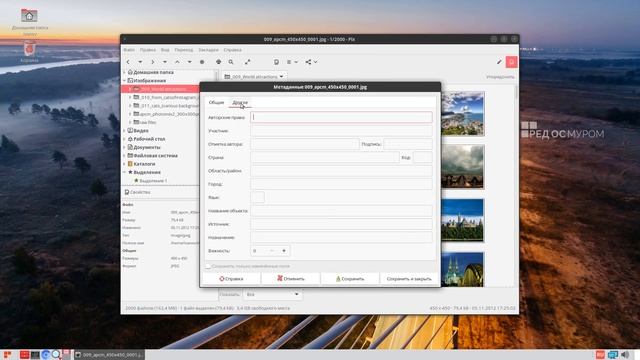The image size is (640, 360).
Task: Open the forward history dropdown arrow
Action: pyautogui.click(x=165, y=62)
